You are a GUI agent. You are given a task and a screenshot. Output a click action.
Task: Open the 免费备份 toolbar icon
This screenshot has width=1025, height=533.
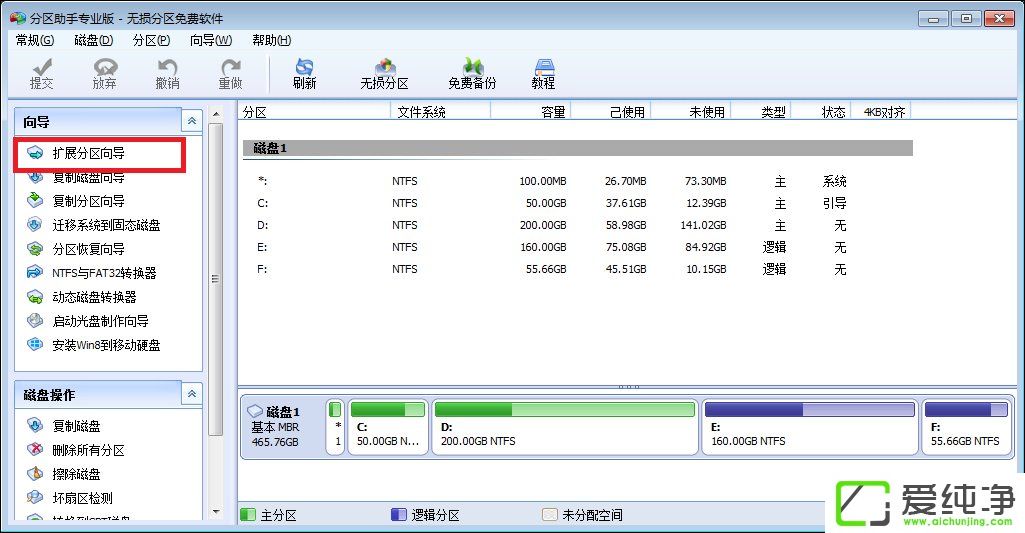tap(472, 74)
